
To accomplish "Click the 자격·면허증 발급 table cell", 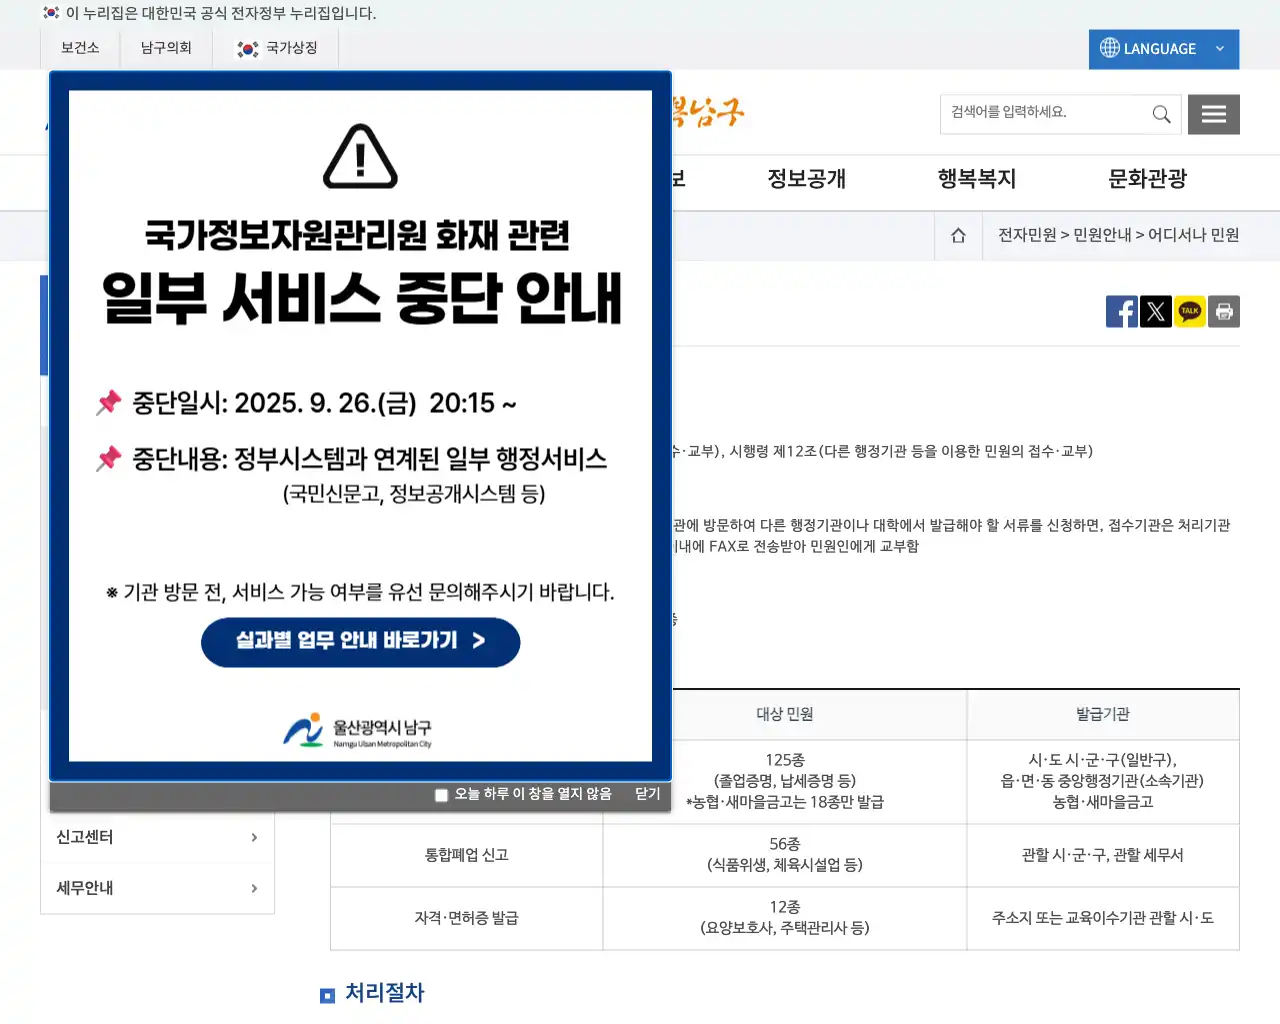I will click(467, 918).
